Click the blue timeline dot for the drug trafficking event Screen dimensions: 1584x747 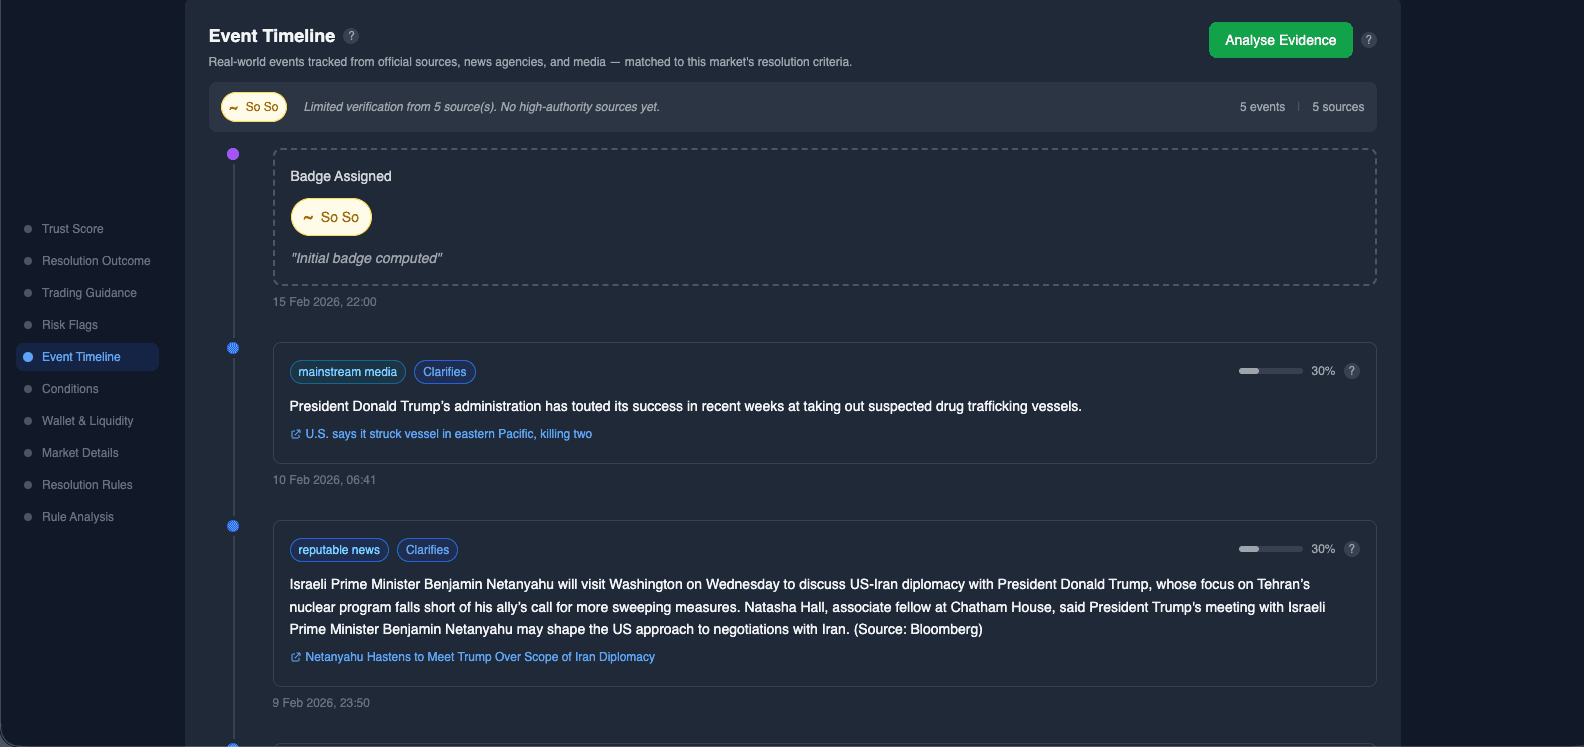(233, 348)
